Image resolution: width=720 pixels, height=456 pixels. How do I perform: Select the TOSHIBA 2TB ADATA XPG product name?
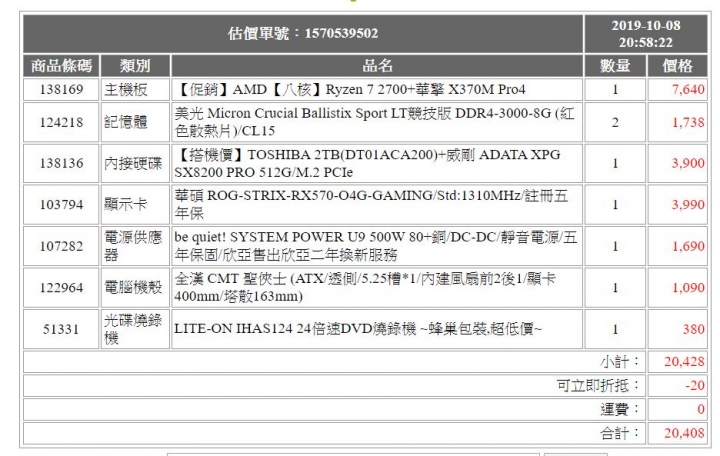coord(367,163)
